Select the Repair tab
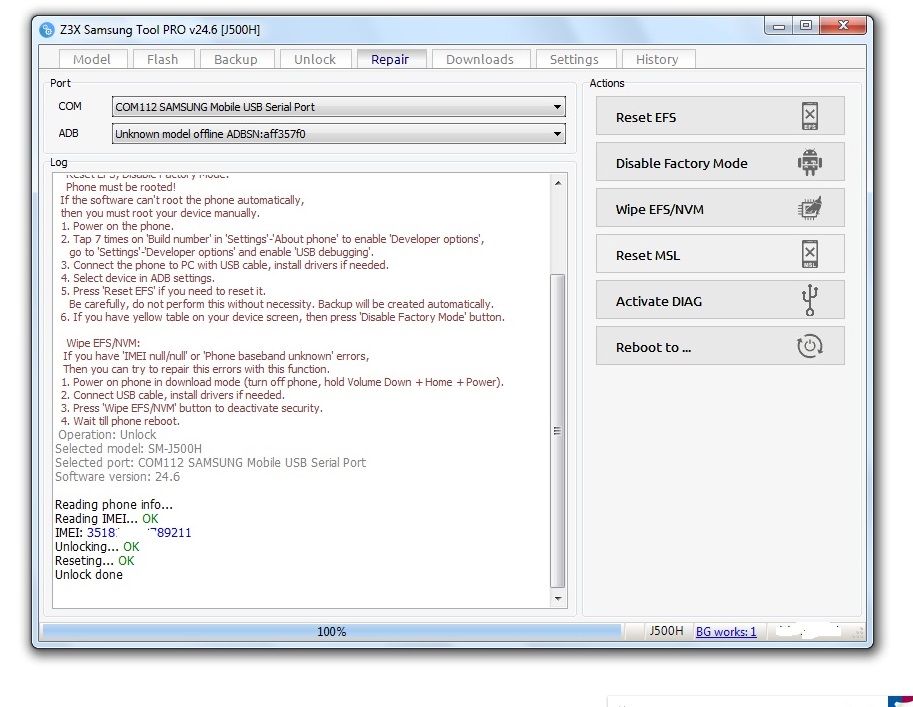 coord(390,59)
